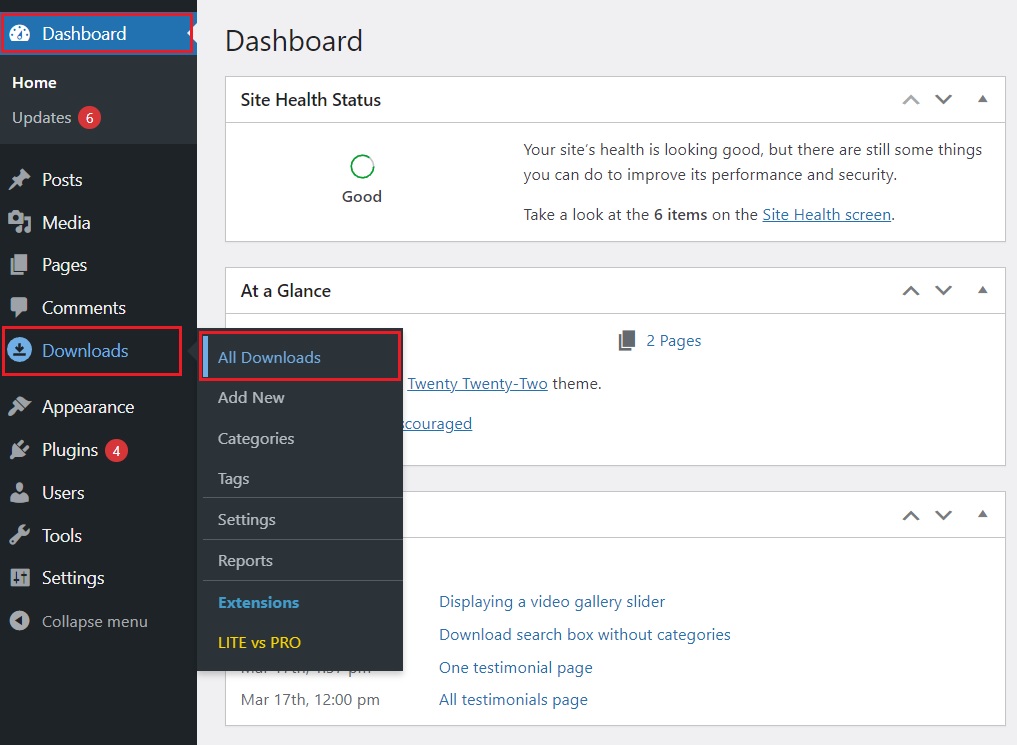Click the red Plugins count badge
The height and width of the screenshot is (745, 1017).
116,450
